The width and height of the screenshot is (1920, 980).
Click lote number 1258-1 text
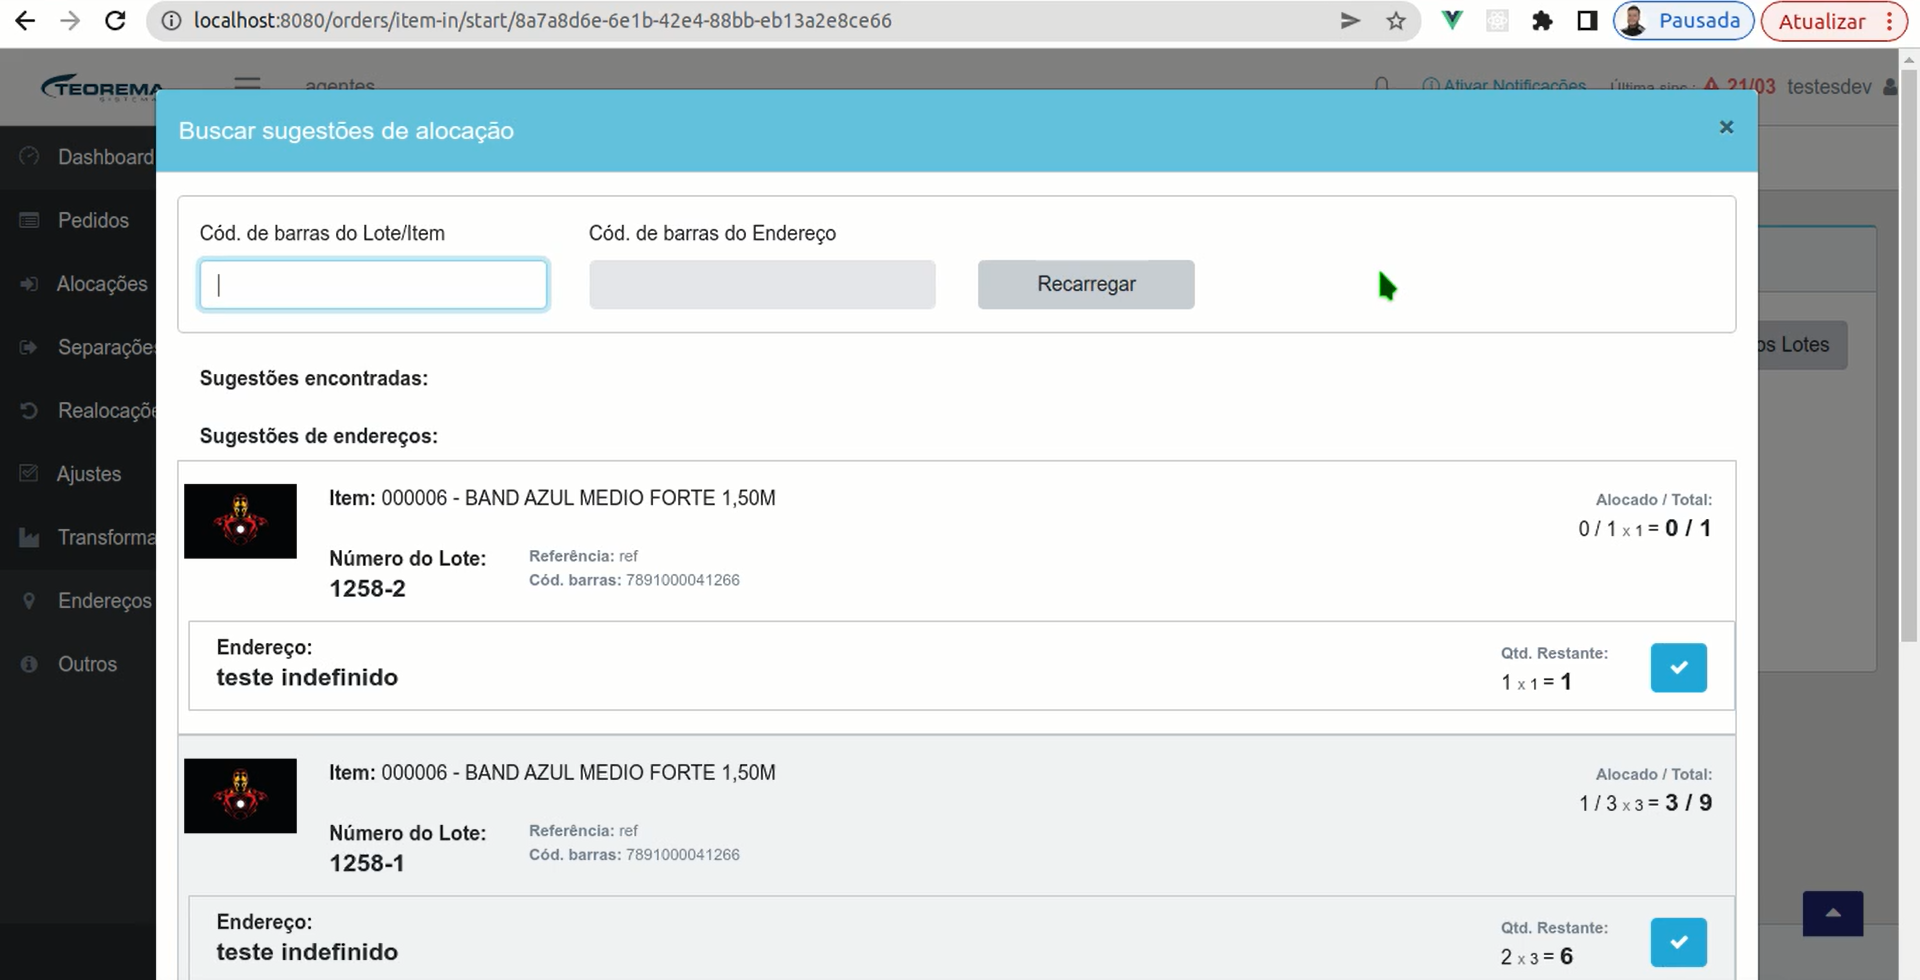[x=367, y=864]
